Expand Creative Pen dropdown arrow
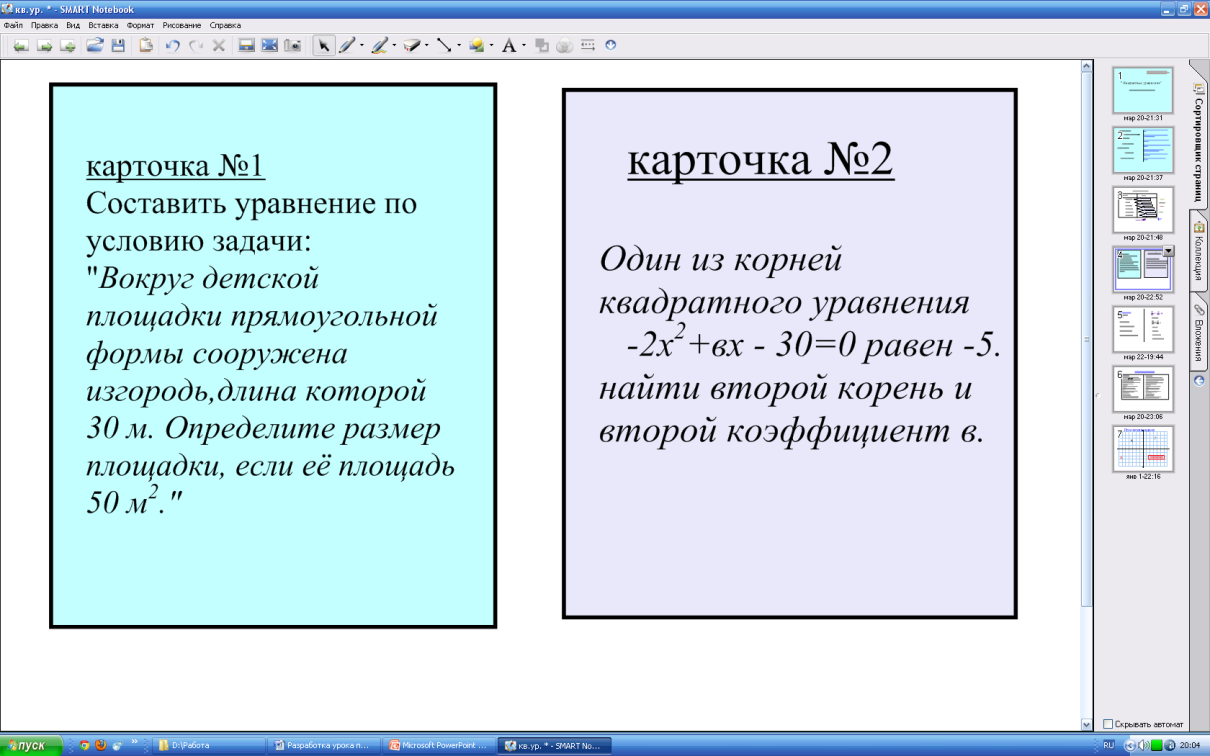The width and height of the screenshot is (1210, 756). [394, 45]
